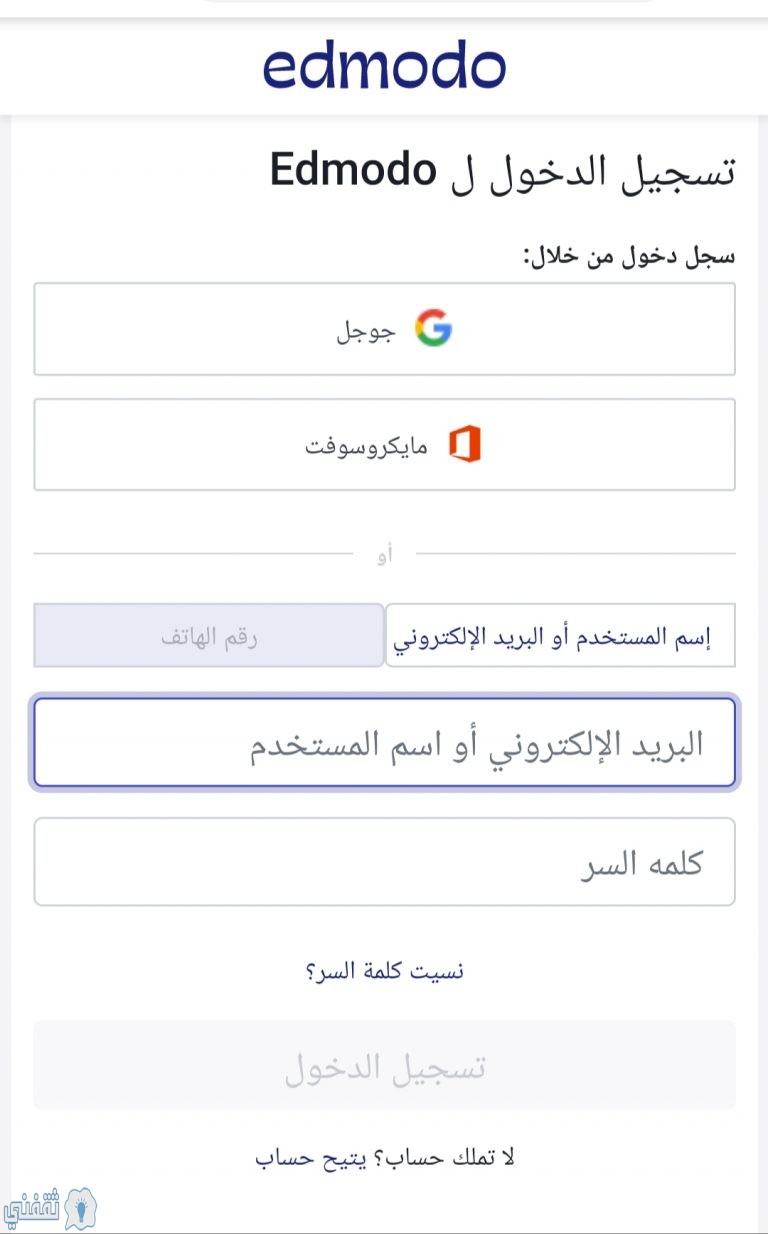768x1234 pixels.
Task: Click the Microsoft Office logo icon
Action: pos(464,445)
